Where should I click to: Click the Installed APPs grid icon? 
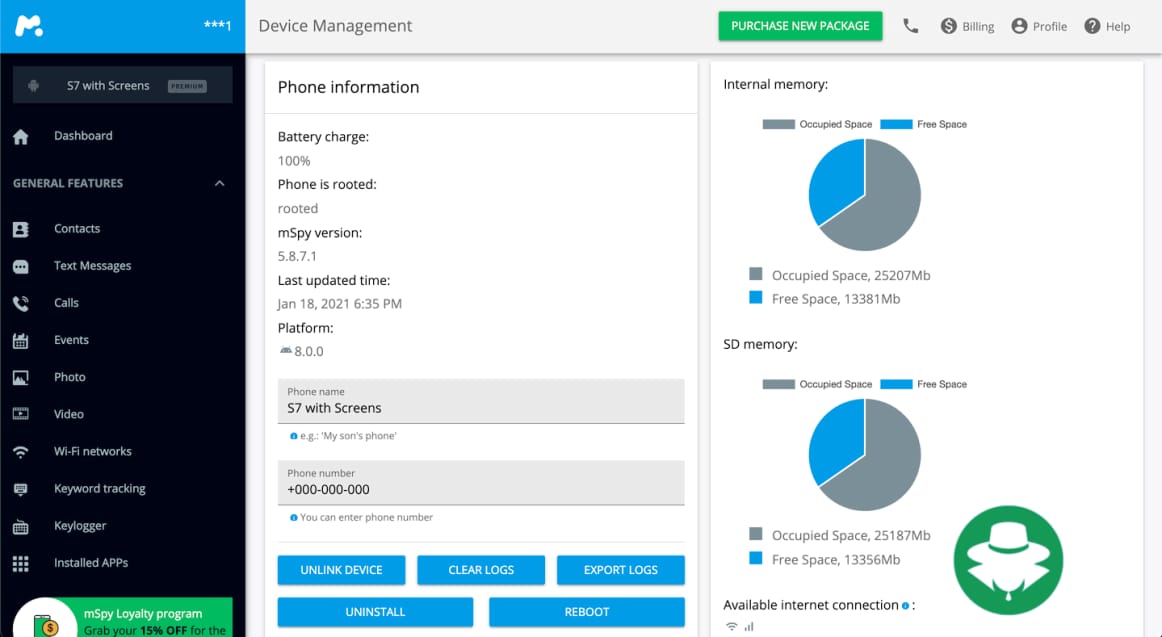coord(20,563)
